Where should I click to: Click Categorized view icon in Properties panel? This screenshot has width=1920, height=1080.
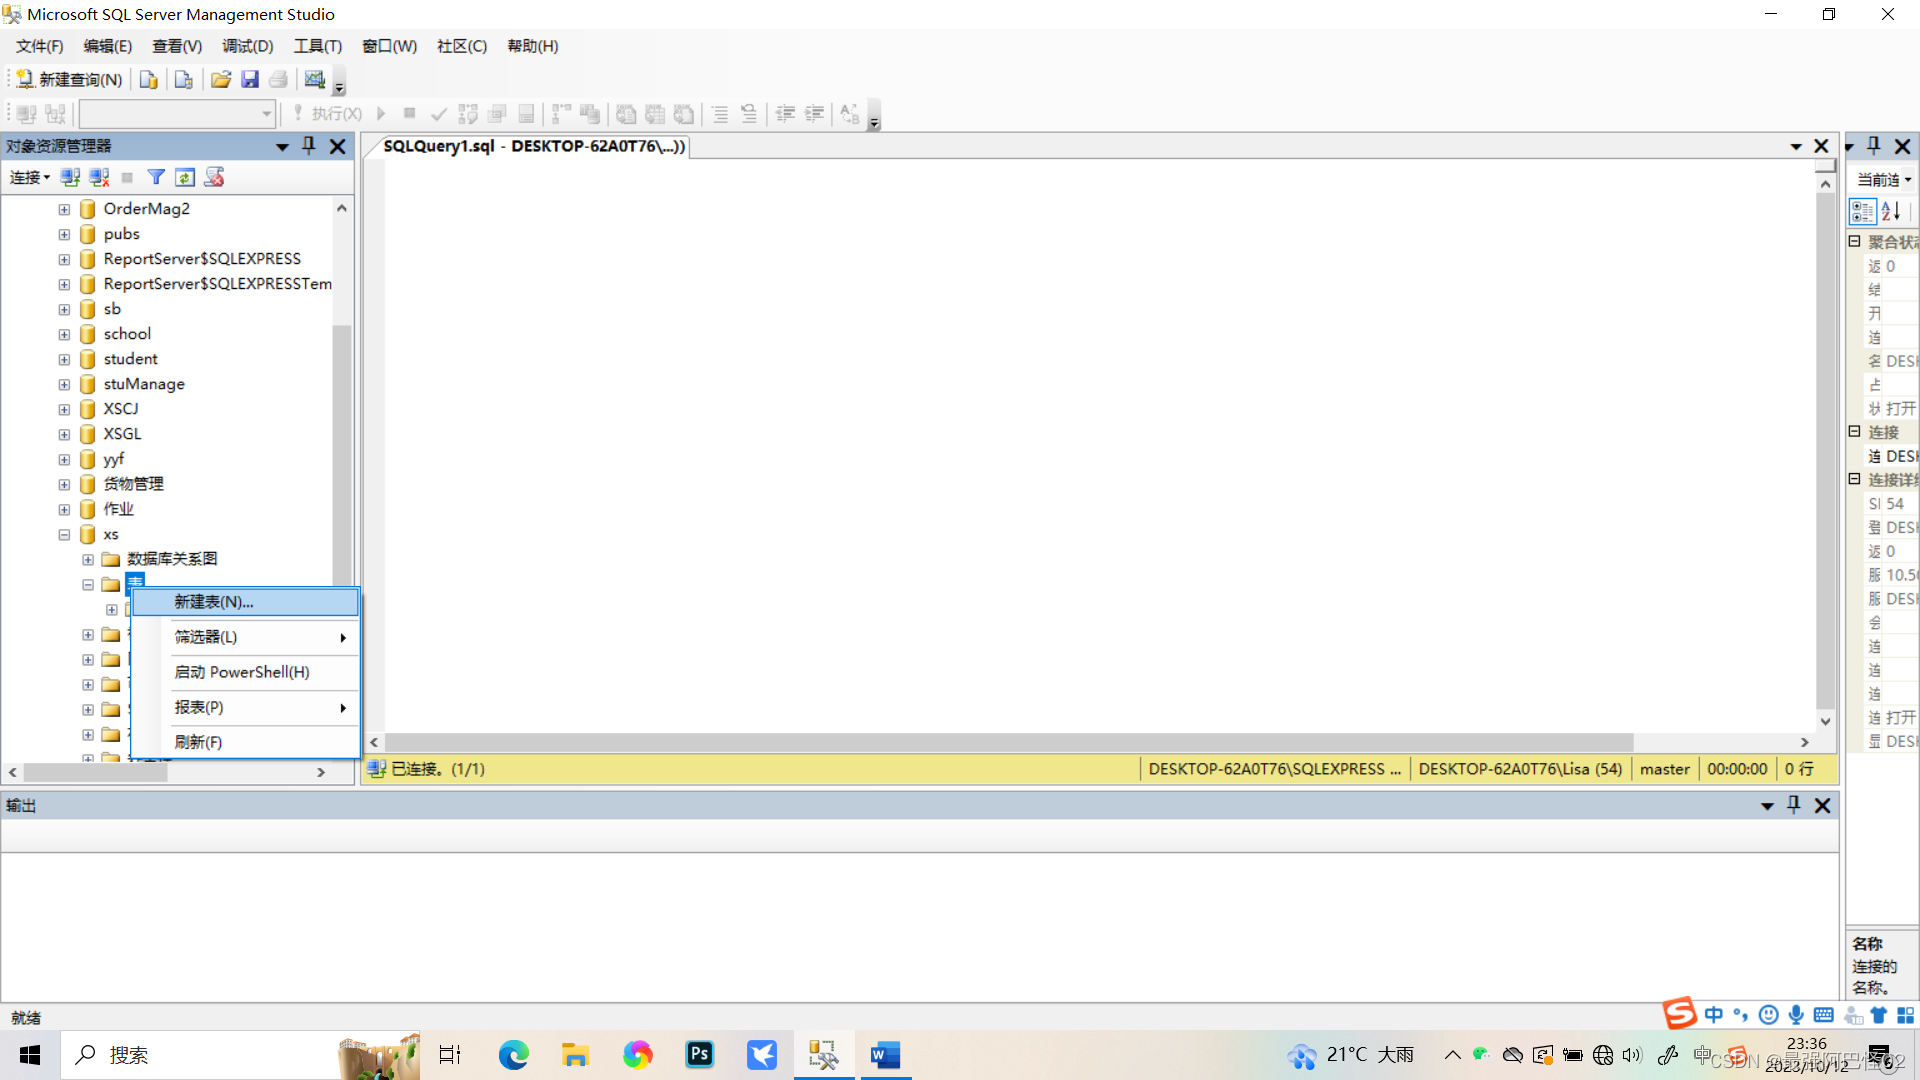tap(1862, 211)
